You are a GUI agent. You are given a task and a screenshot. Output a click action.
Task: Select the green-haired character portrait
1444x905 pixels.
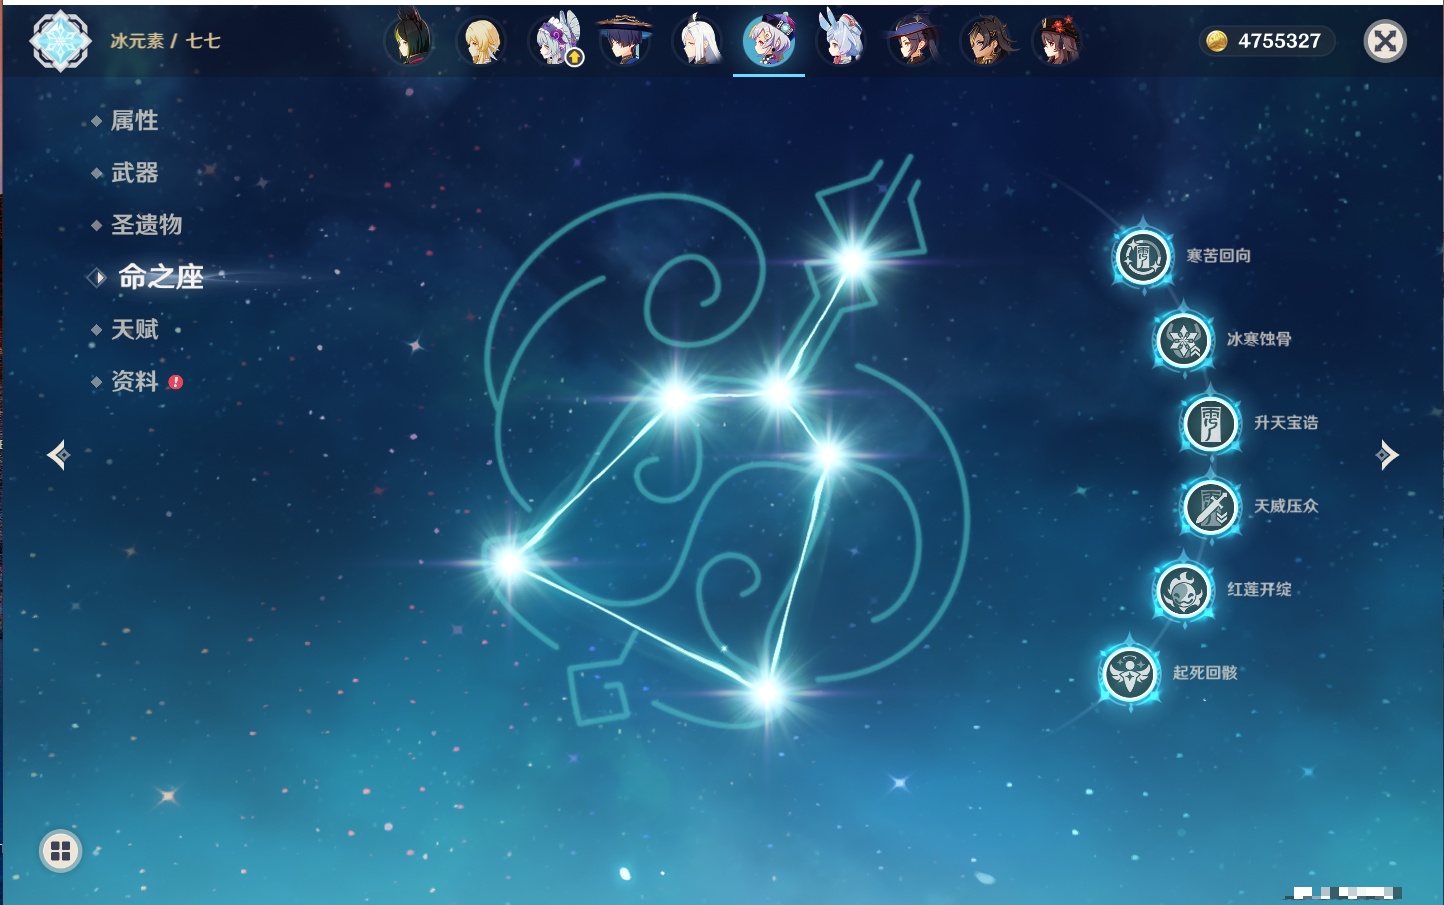[409, 40]
